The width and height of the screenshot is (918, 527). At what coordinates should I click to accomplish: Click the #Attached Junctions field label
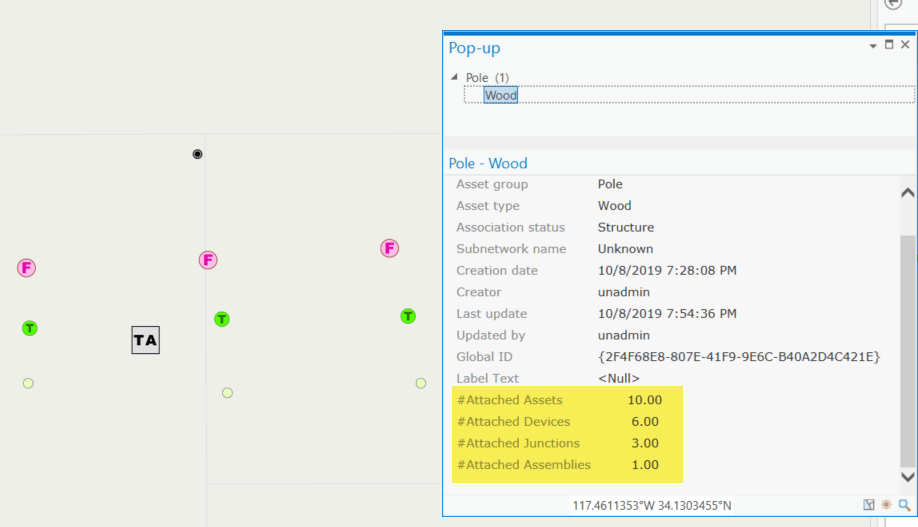click(518, 443)
